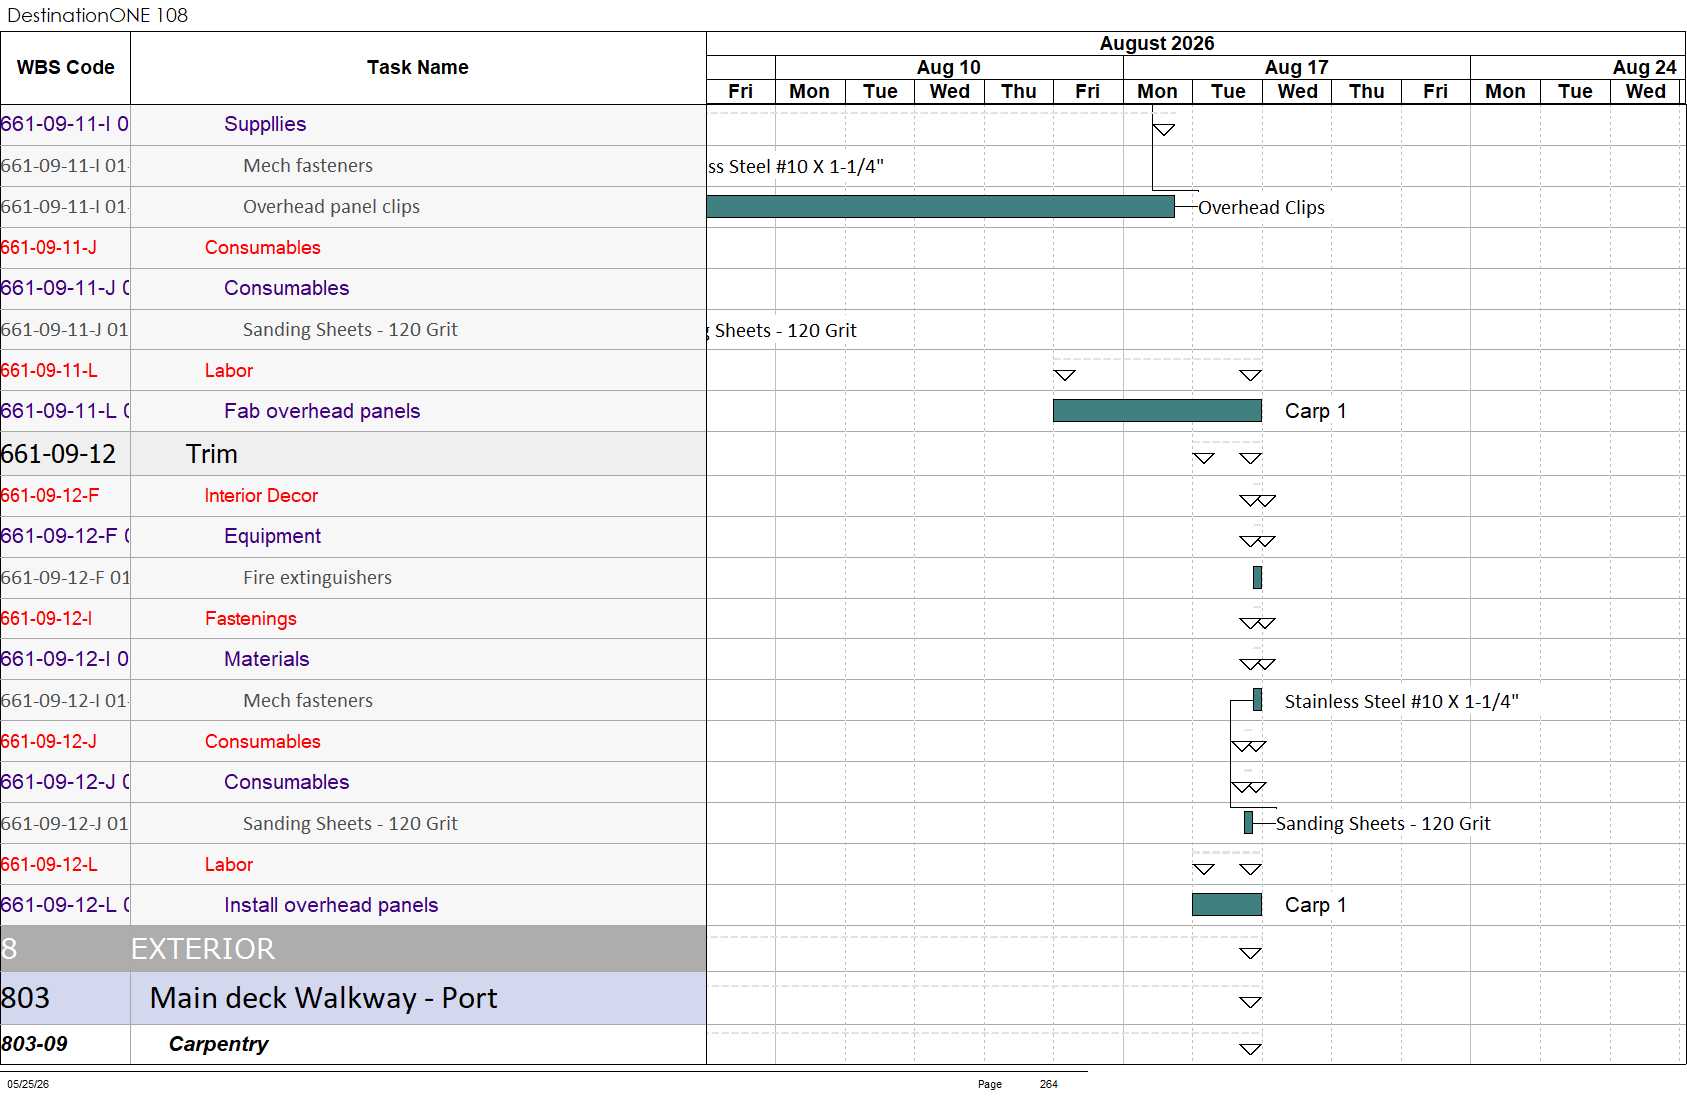Select the Interior Decor task row
This screenshot has height=1097, width=1687.
(x=353, y=495)
